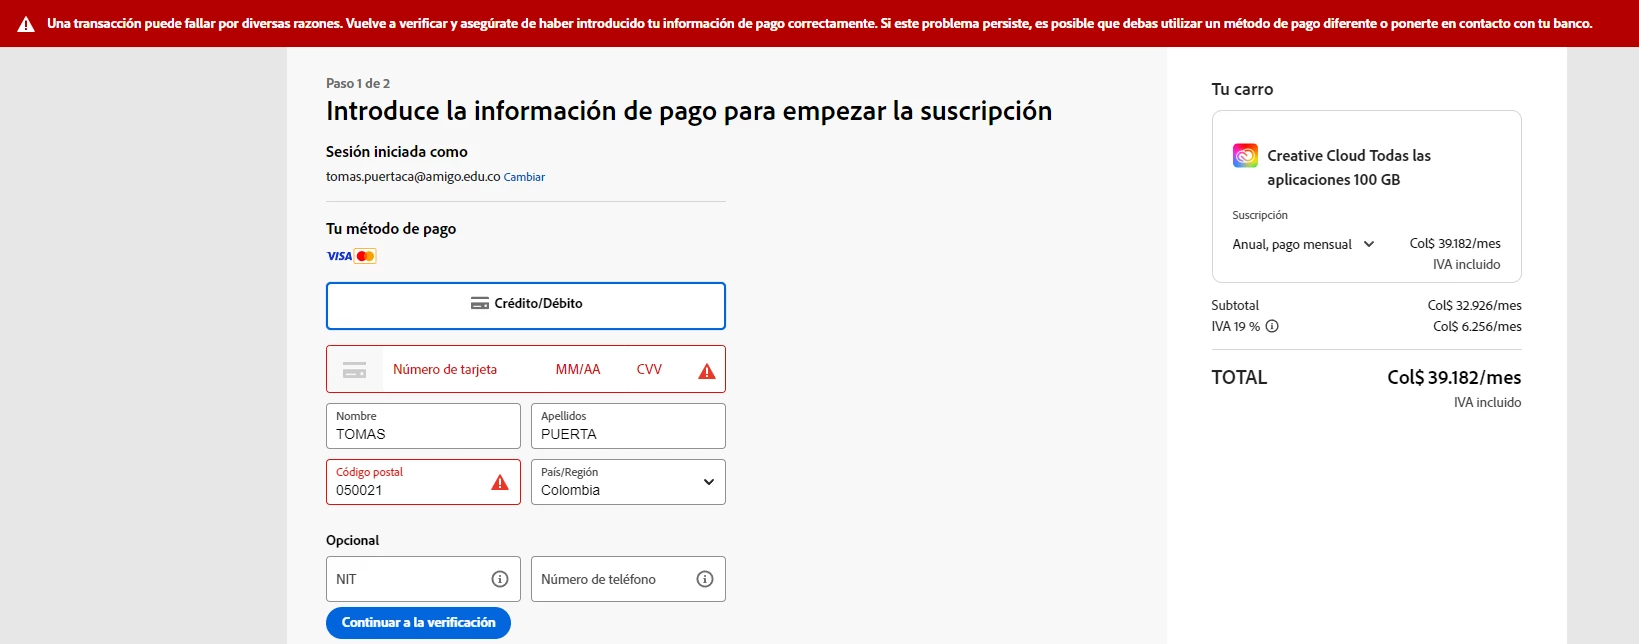This screenshot has height=644, width=1639.
Task: Click the Número de teléfono input field
Action: [628, 579]
